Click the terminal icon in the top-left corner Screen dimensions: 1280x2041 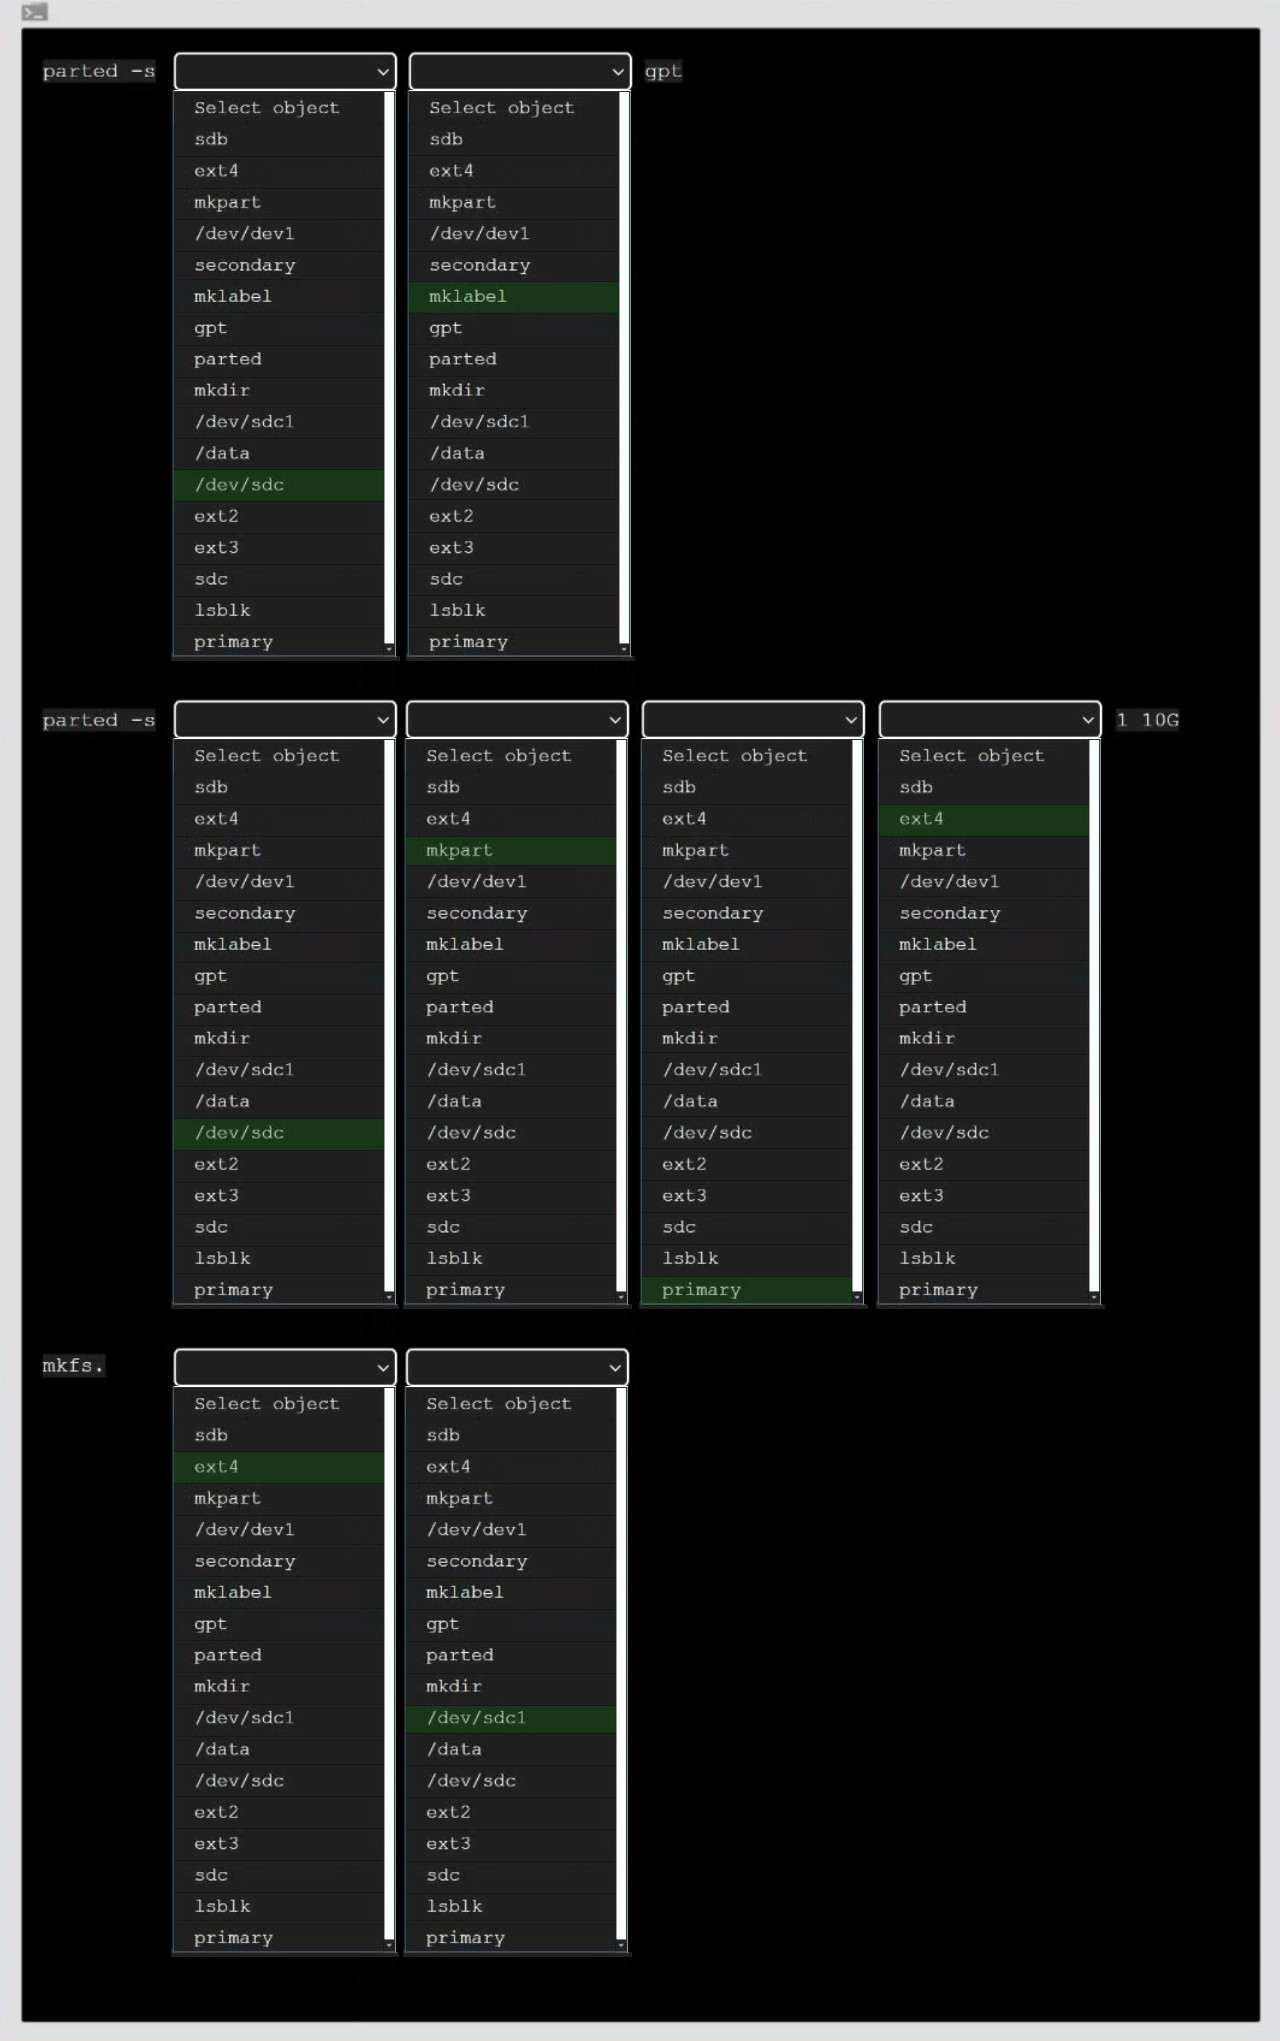pos(34,12)
